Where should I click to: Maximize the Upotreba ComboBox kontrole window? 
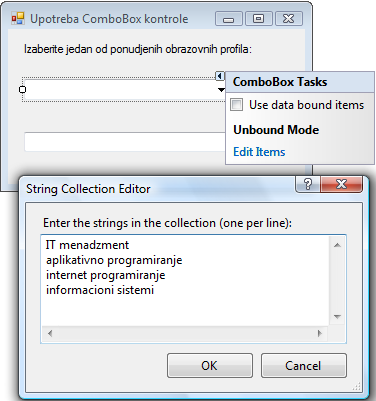[259, 19]
